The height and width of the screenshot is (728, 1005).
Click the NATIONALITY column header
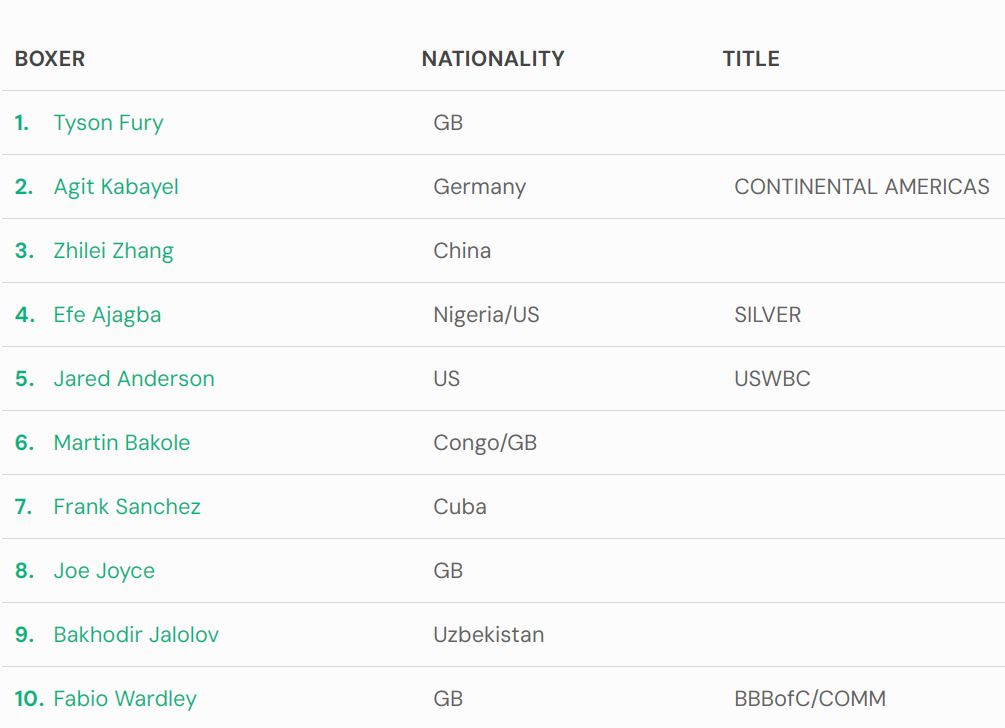493,59
